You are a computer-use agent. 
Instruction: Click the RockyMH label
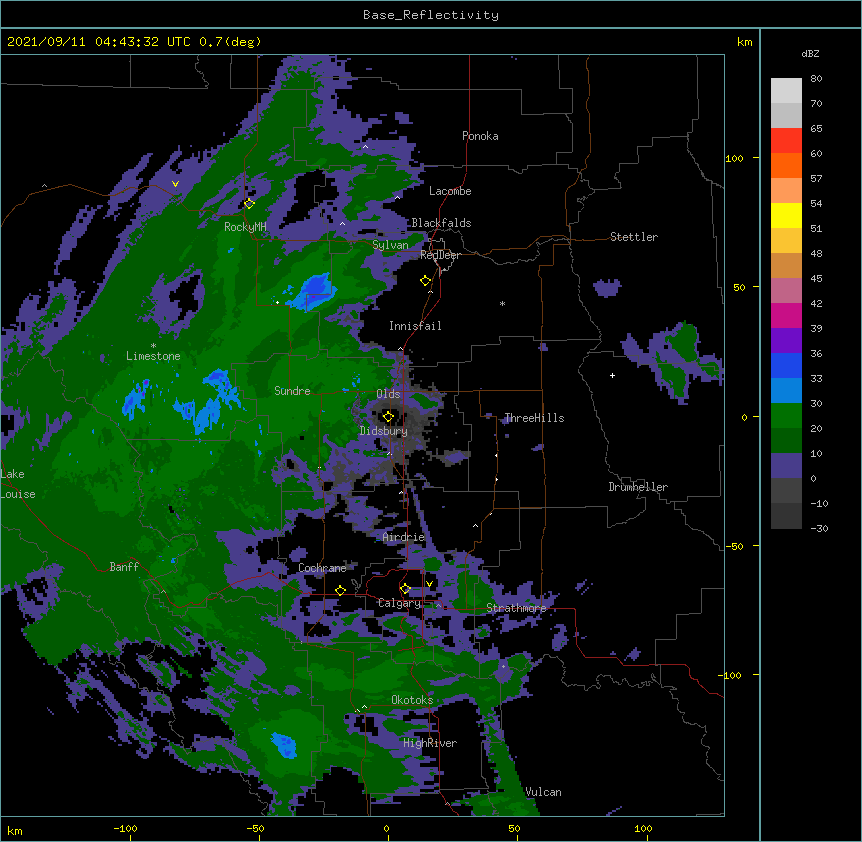tap(245, 226)
